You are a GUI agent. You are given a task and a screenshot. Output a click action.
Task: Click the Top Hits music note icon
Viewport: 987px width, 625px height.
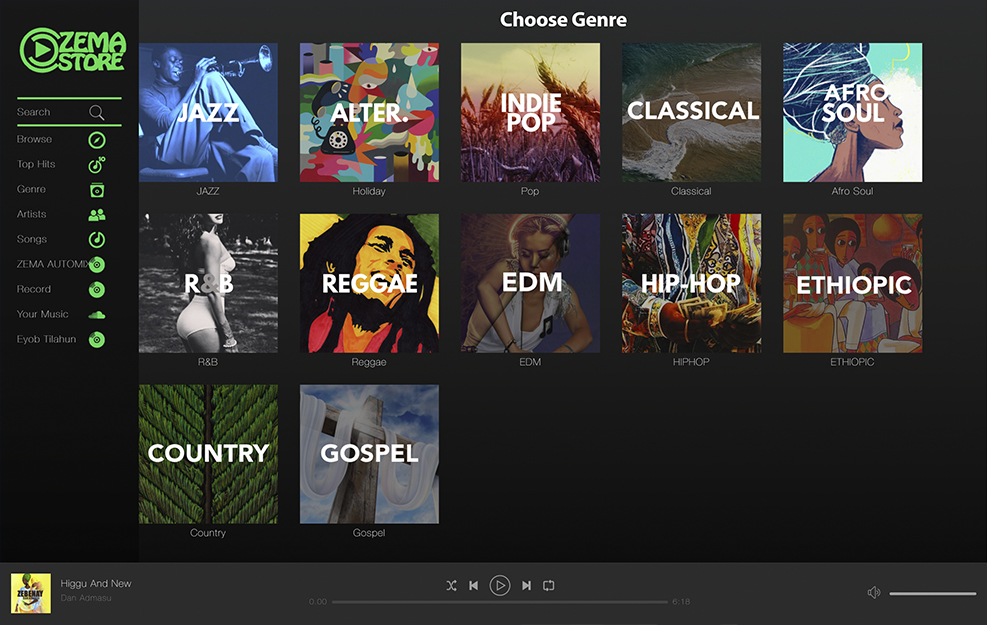point(97,164)
